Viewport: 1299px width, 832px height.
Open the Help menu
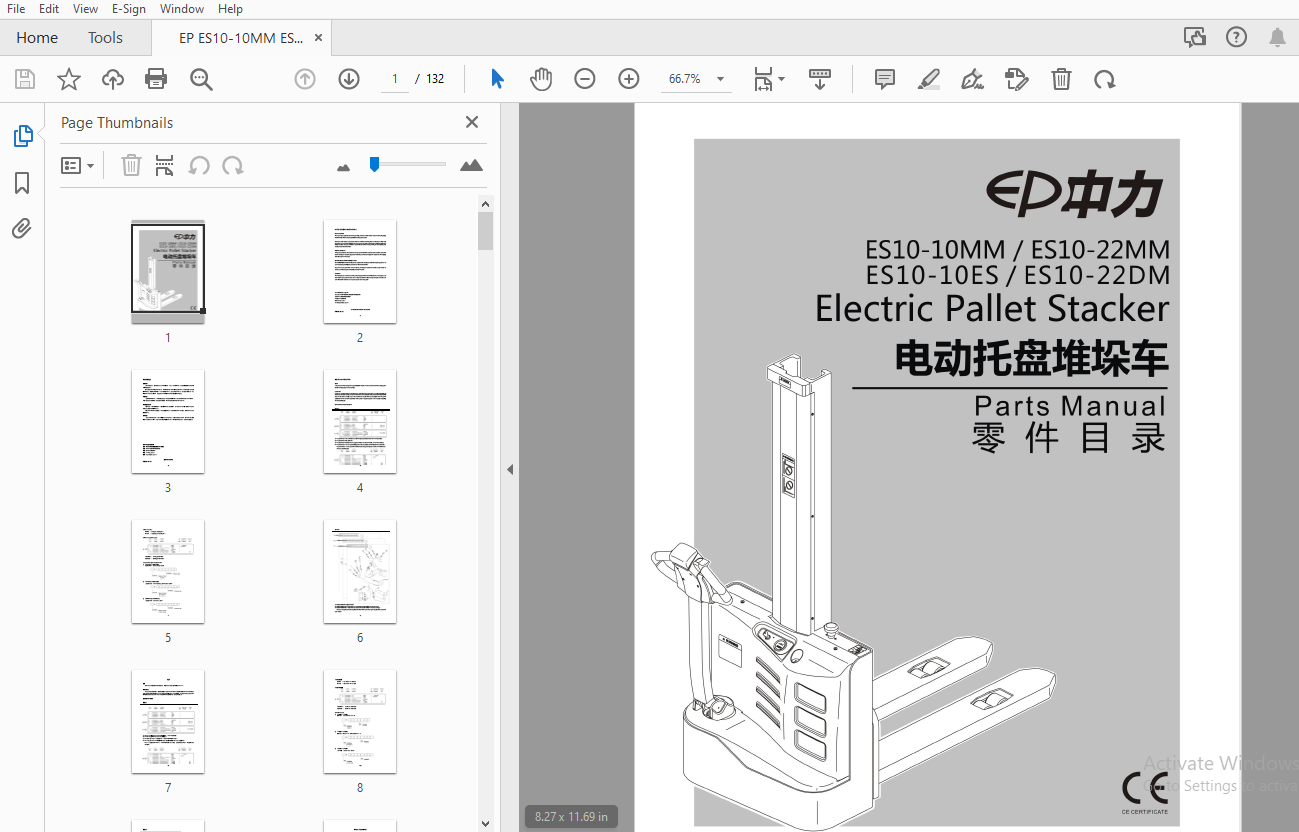230,9
